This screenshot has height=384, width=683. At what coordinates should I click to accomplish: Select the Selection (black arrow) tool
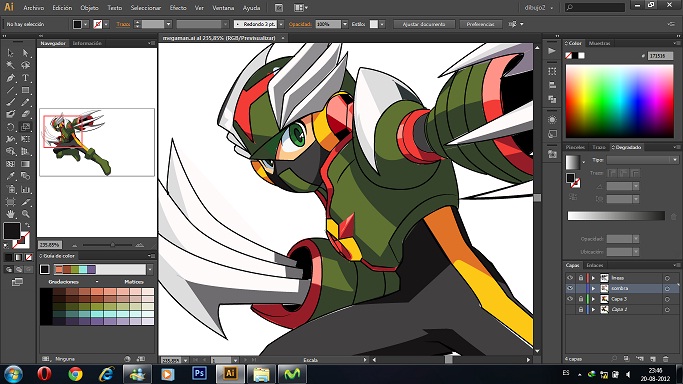(x=10, y=53)
